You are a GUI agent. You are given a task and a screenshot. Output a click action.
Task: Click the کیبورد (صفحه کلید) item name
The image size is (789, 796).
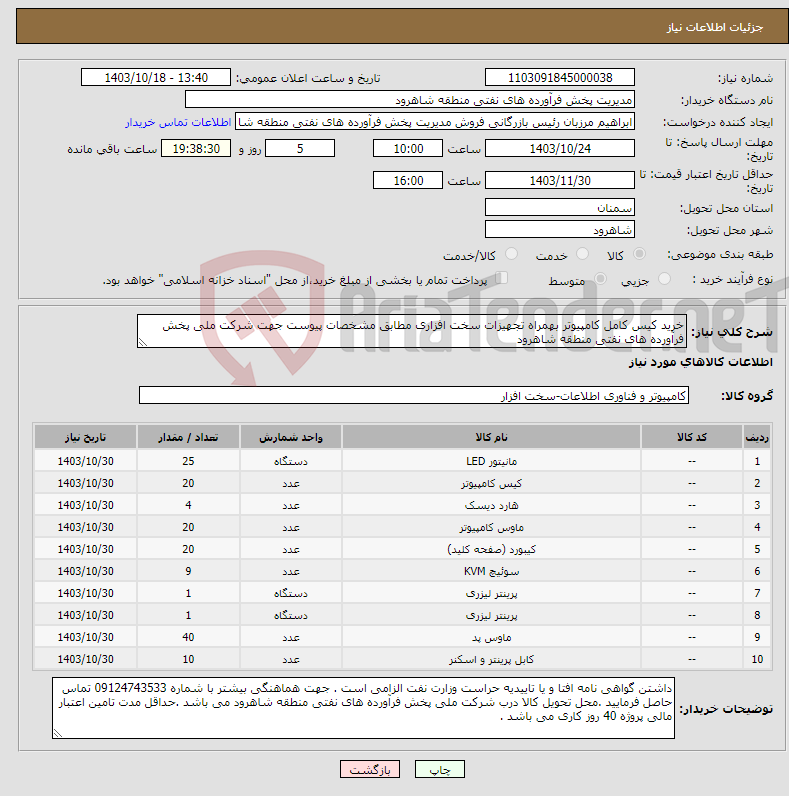pos(491,549)
